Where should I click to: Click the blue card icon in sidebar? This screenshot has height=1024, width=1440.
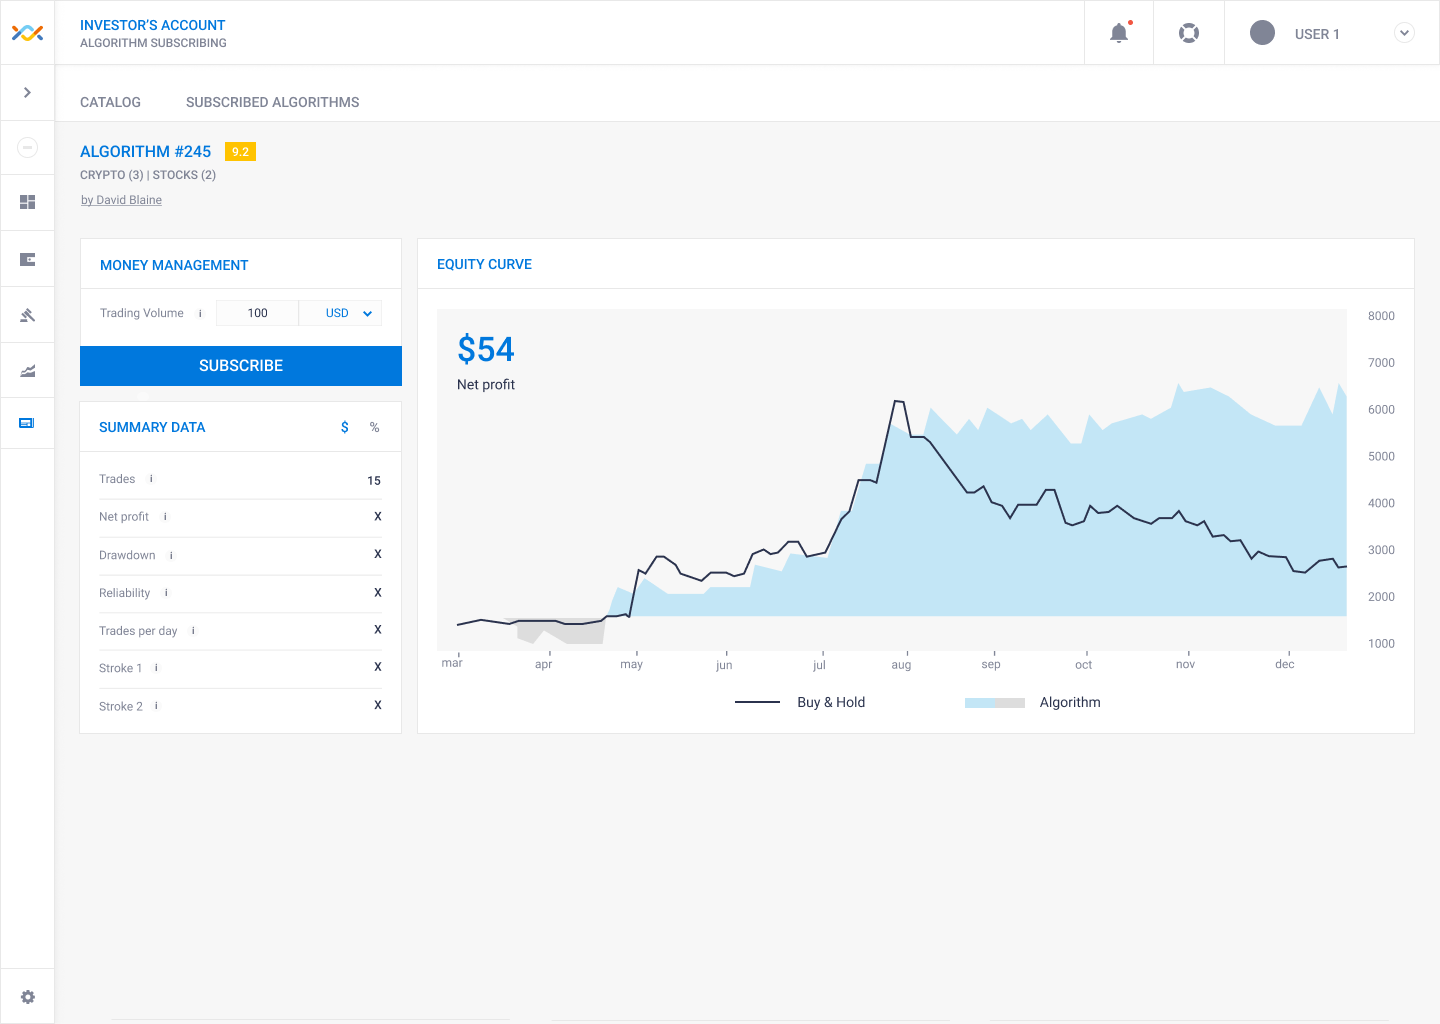(27, 423)
